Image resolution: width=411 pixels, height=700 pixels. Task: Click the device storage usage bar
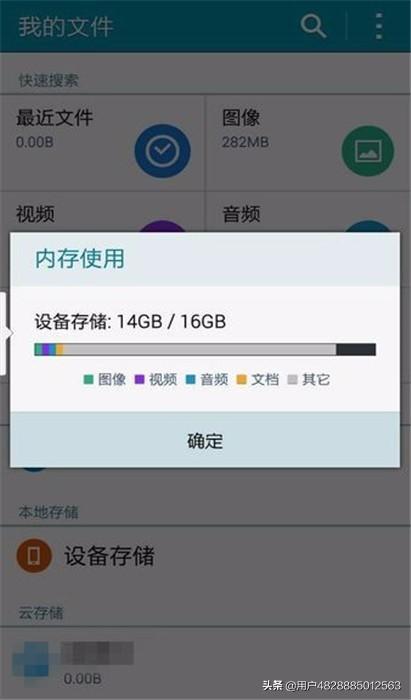pyautogui.click(x=205, y=350)
